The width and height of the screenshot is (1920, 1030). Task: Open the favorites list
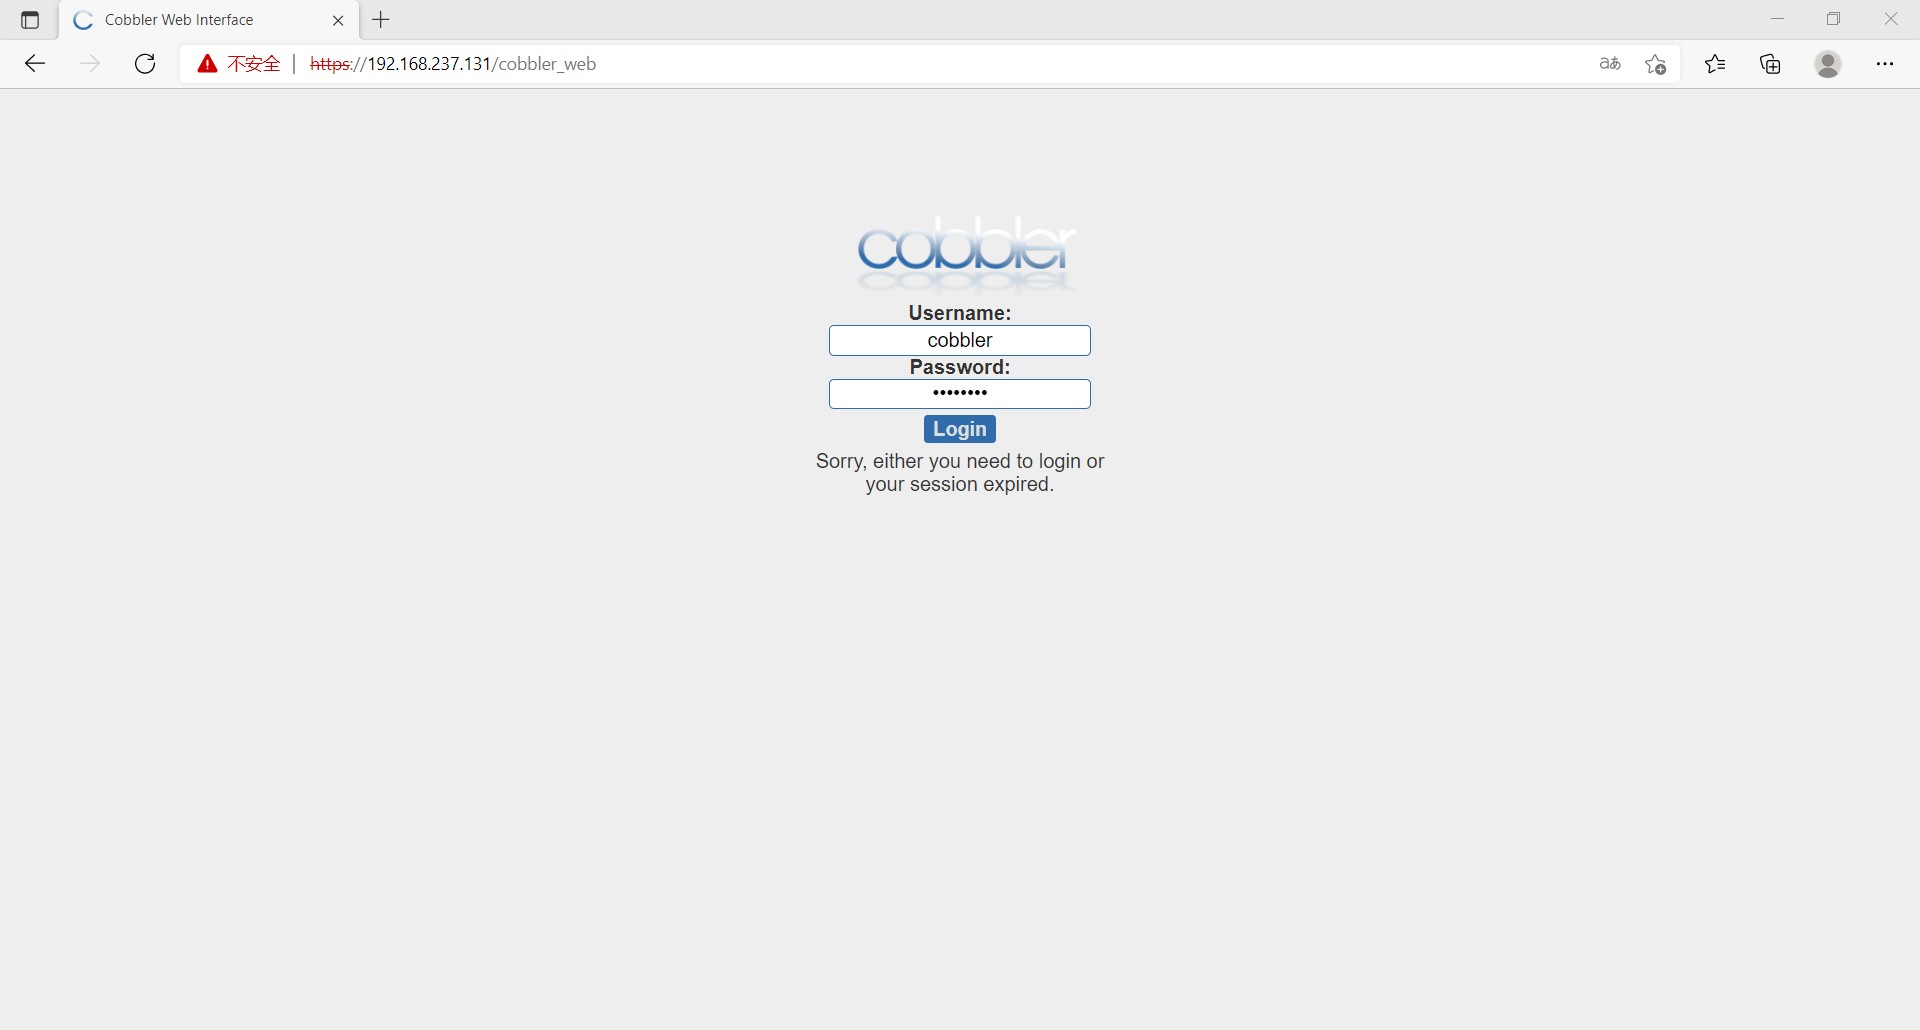[x=1715, y=64]
